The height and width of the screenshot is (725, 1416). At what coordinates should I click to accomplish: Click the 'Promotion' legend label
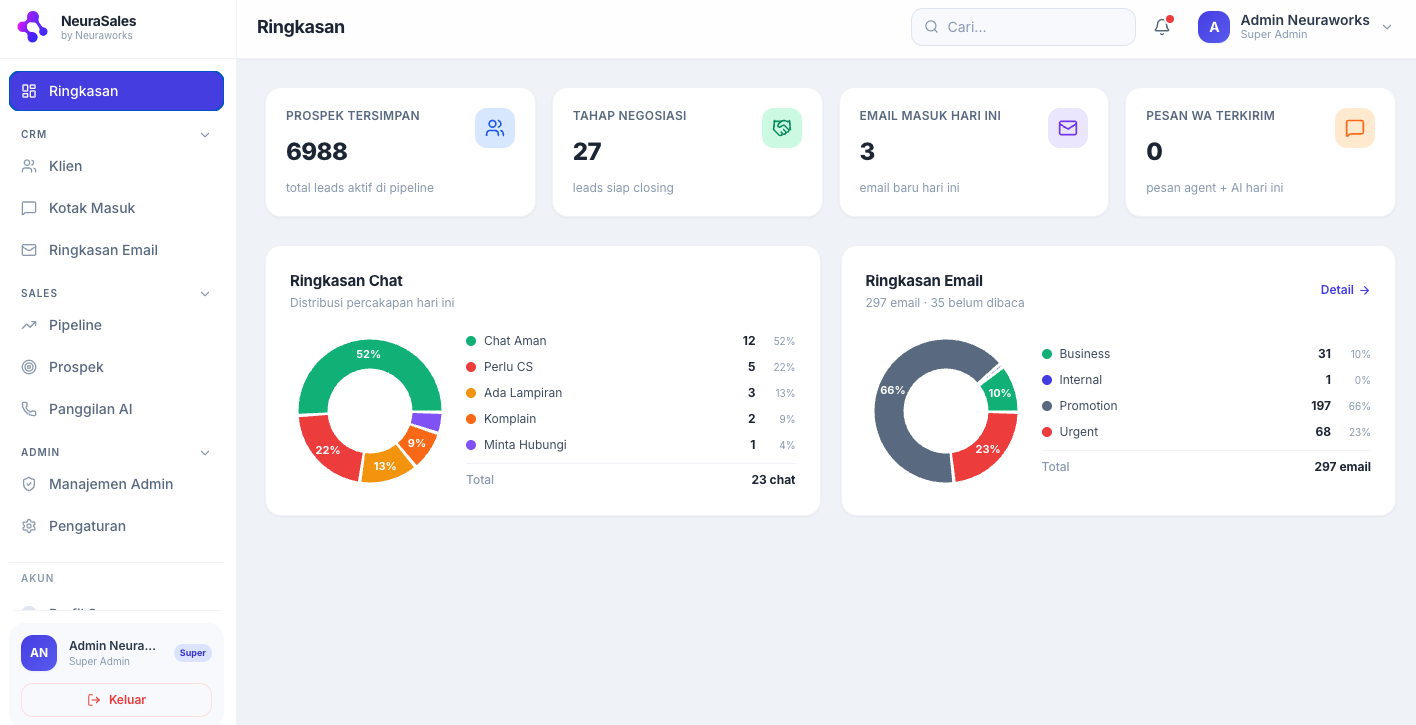[1088, 406]
